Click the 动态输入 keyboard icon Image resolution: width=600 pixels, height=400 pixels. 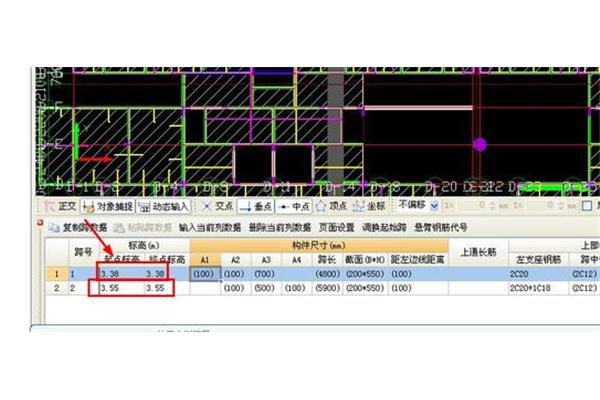(x=144, y=207)
